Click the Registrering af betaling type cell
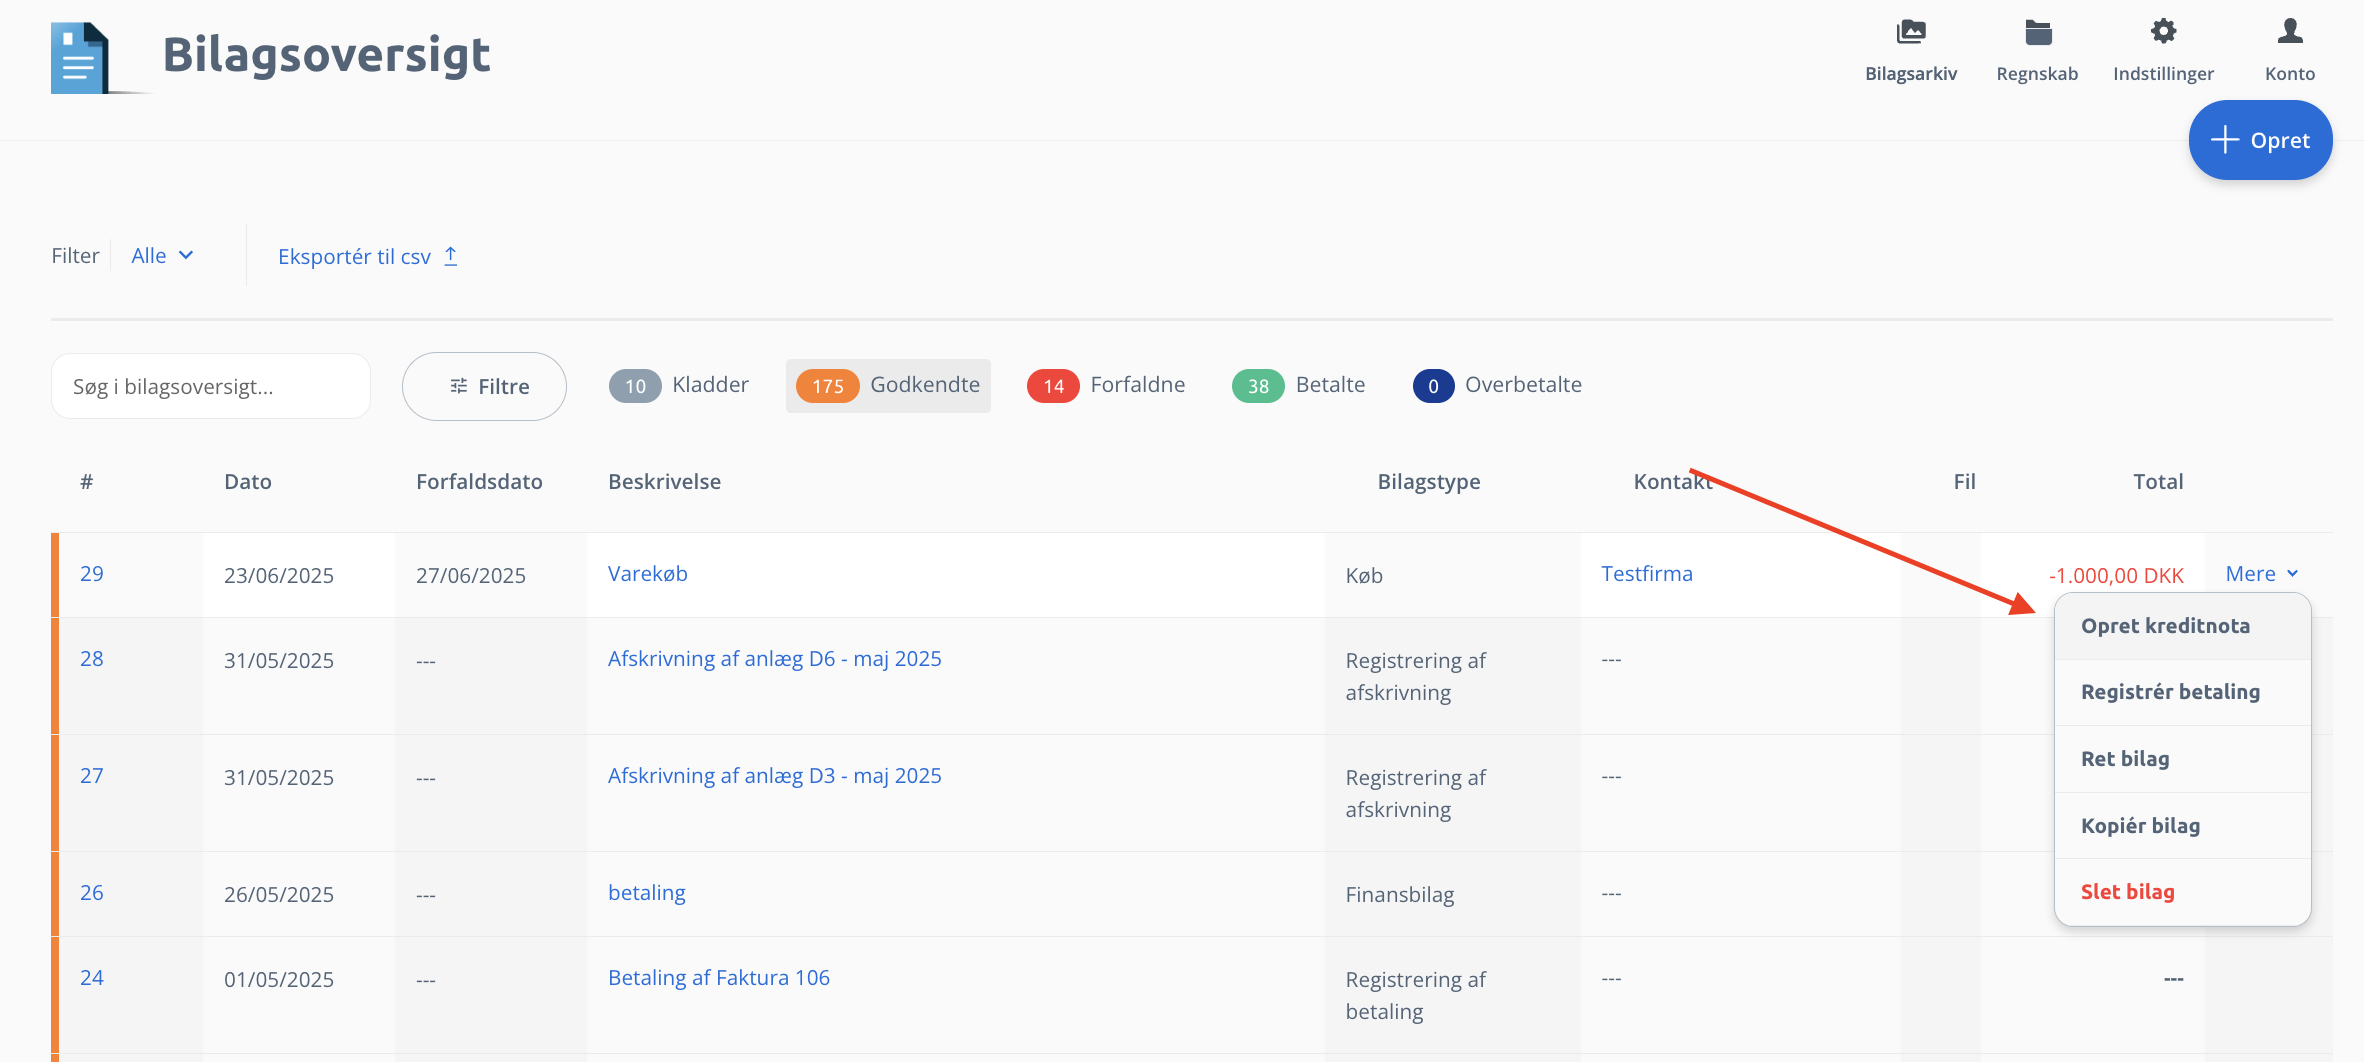This screenshot has width=2364, height=1062. tap(1416, 996)
